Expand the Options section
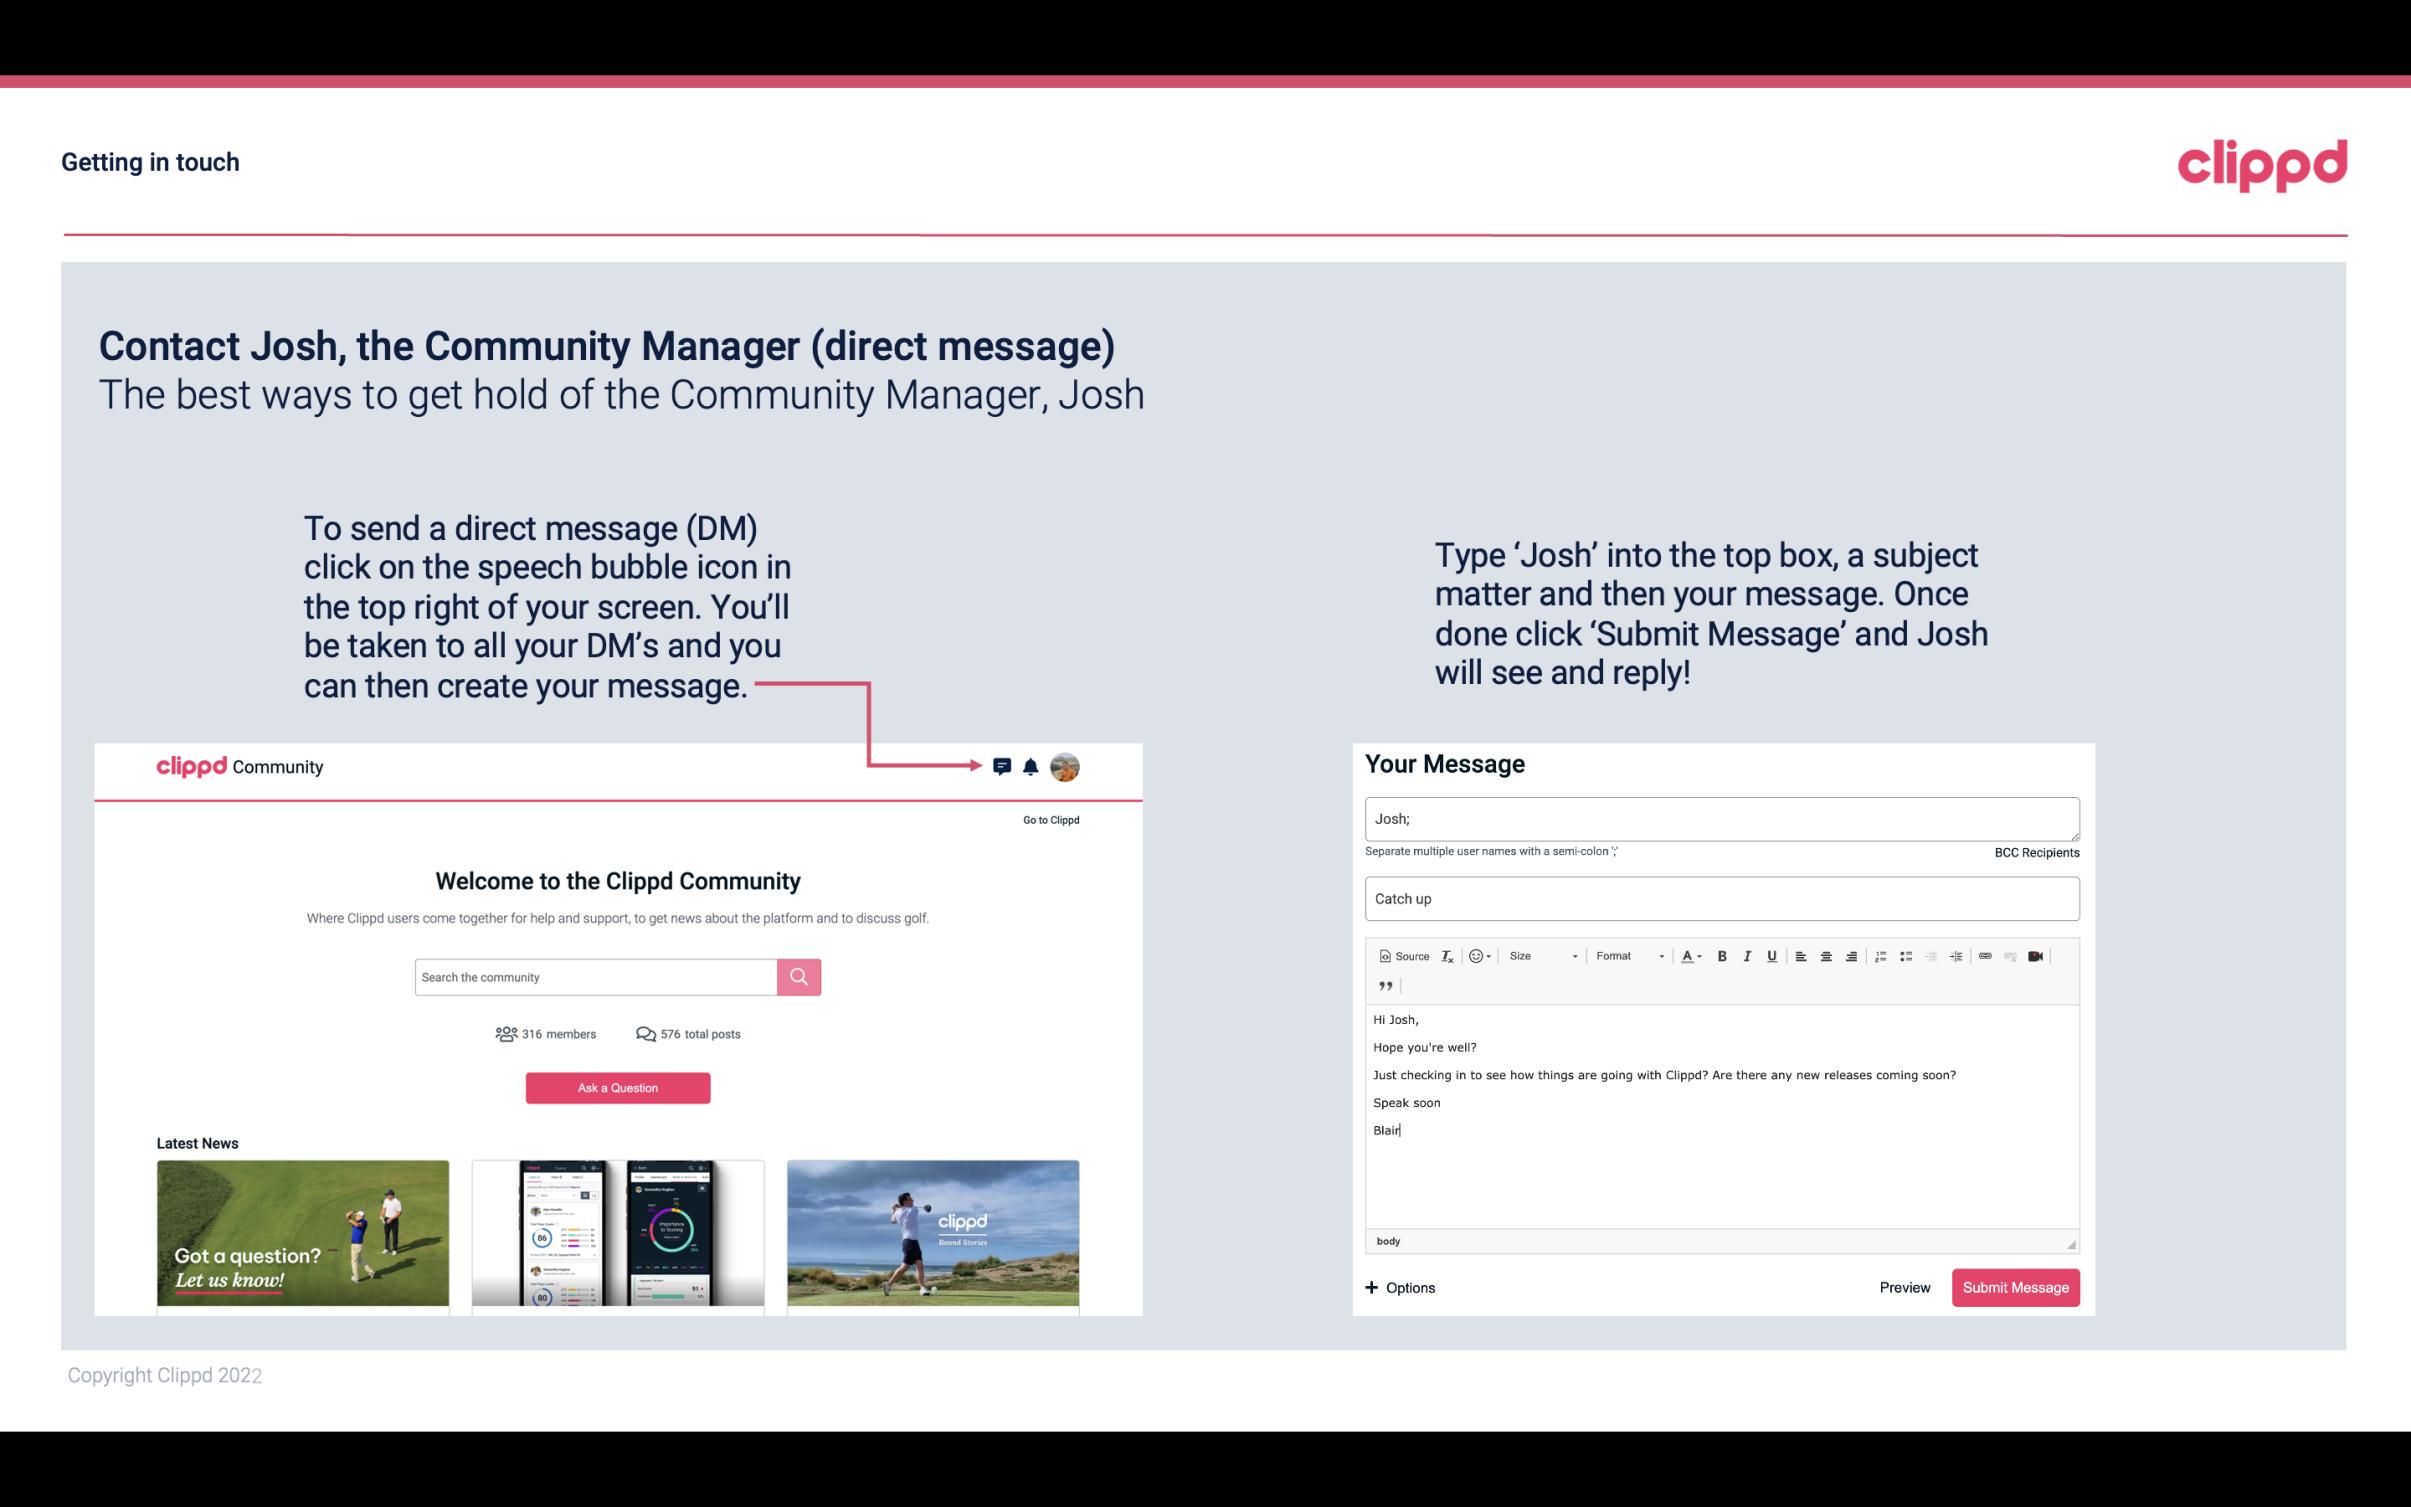The width and height of the screenshot is (2411, 1507). [x=1399, y=1287]
